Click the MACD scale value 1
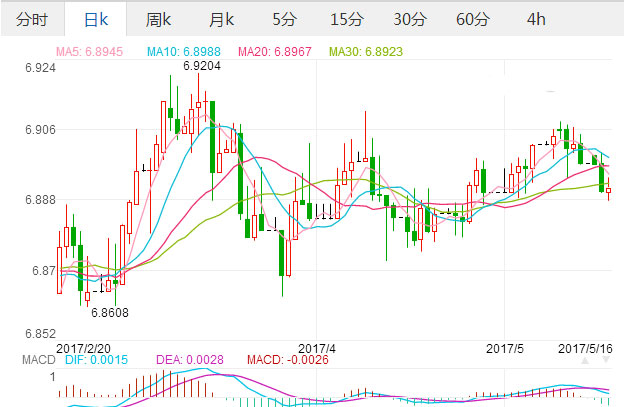624x407 pixels. point(53,377)
